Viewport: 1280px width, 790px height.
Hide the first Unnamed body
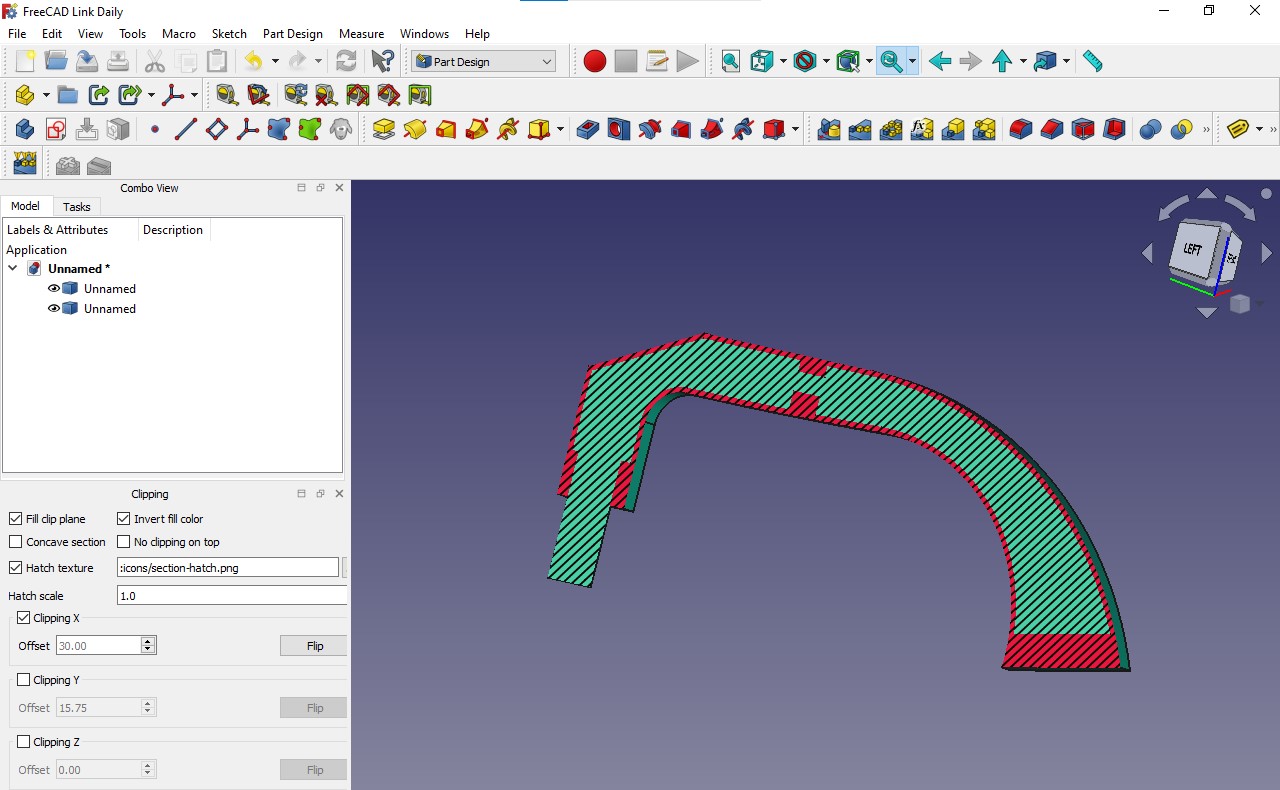(x=54, y=288)
